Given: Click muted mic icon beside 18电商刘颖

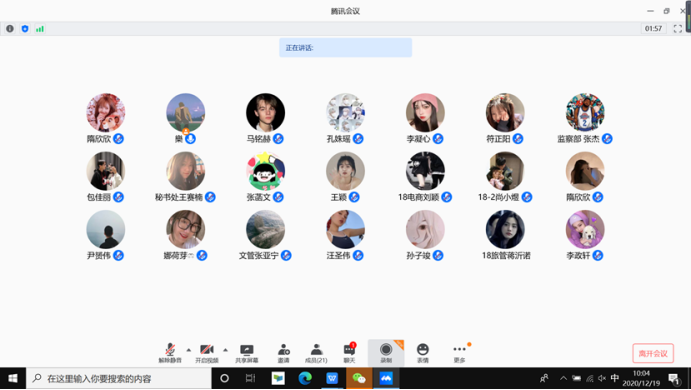Looking at the screenshot, I should point(446,197).
